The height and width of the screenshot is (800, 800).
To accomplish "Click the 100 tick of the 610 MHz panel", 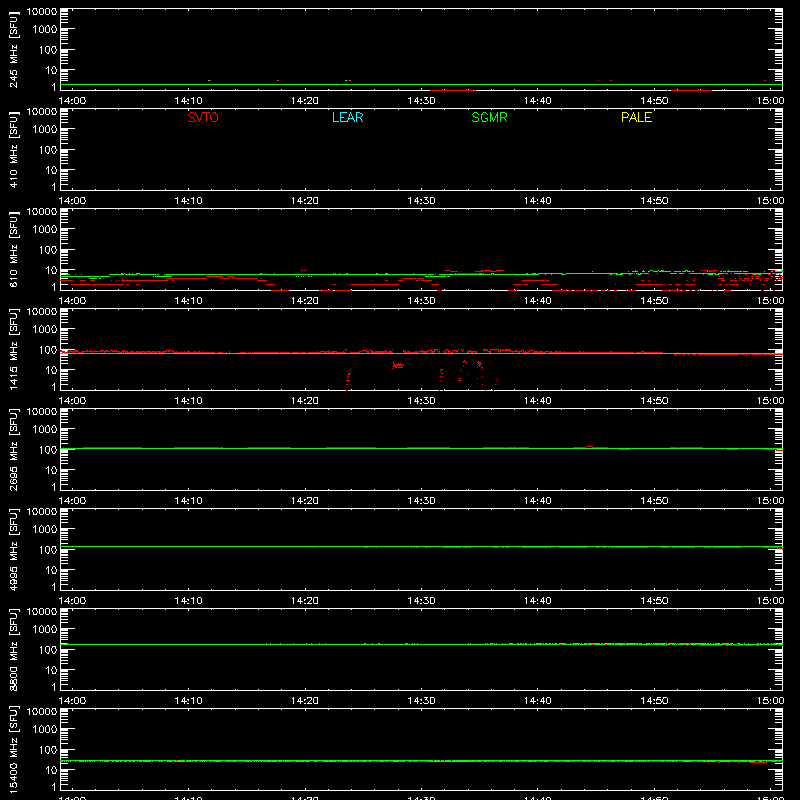I will pos(48,250).
